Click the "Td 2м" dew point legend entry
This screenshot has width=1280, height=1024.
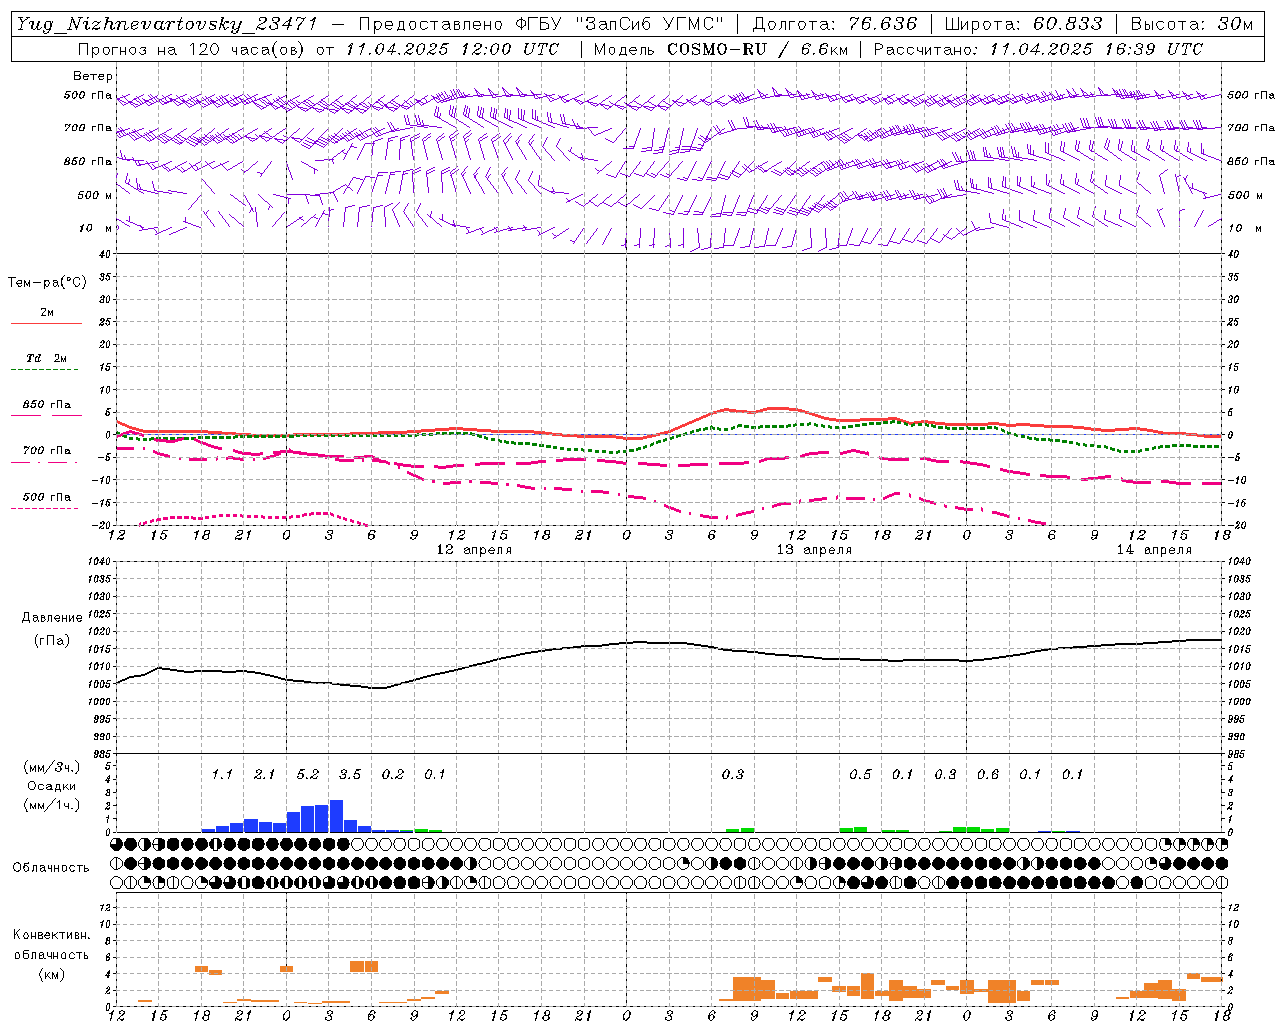(46, 358)
